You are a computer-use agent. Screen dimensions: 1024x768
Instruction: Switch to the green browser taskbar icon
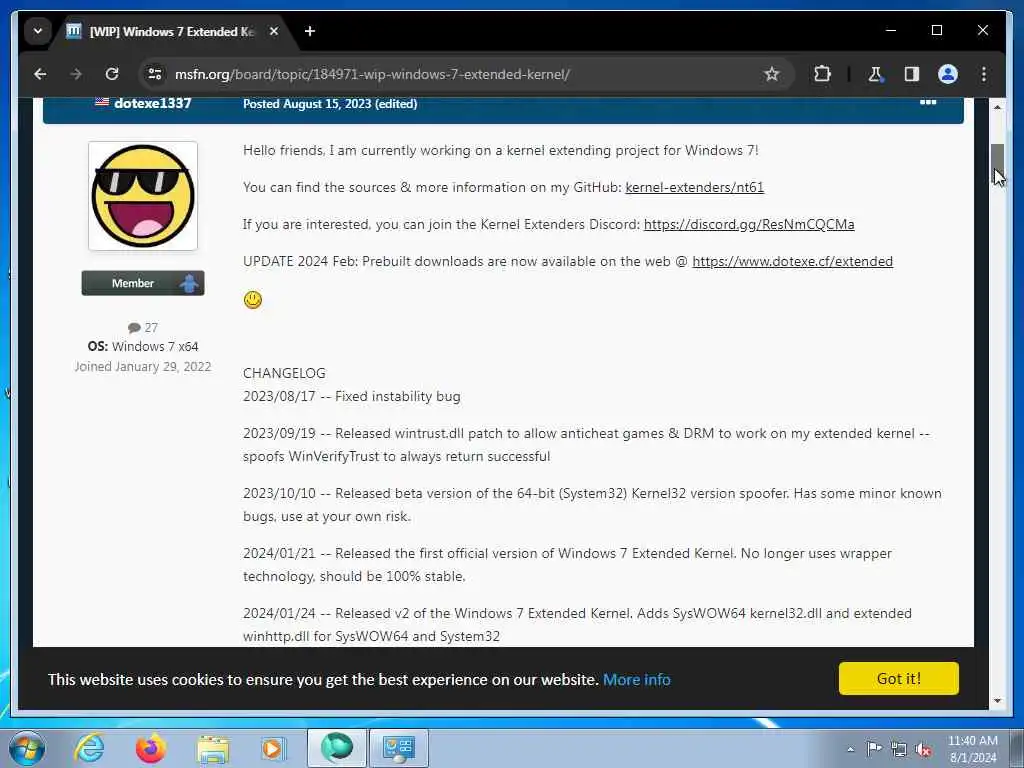point(336,748)
